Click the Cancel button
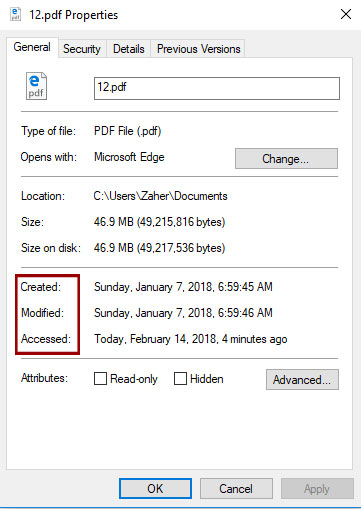This screenshot has height=509, width=361. click(x=236, y=489)
